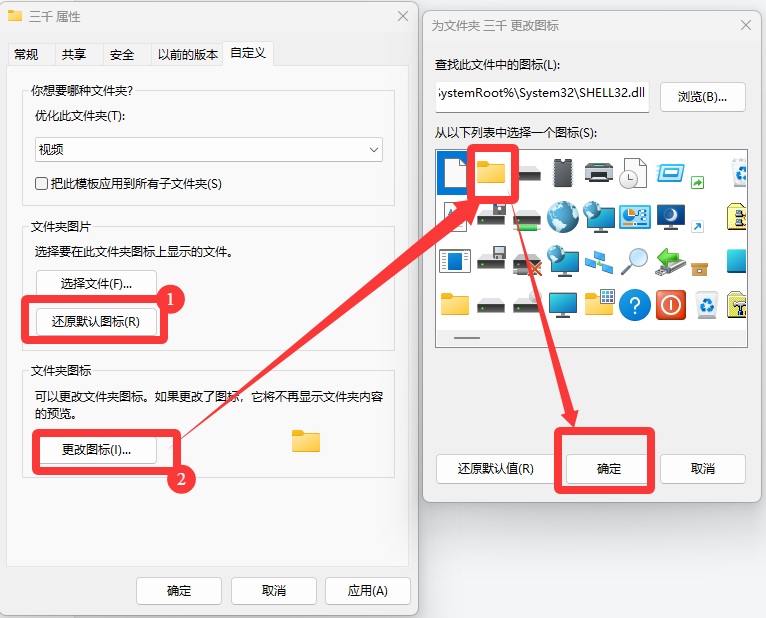
Task: Select the red power button icon
Action: click(x=670, y=304)
